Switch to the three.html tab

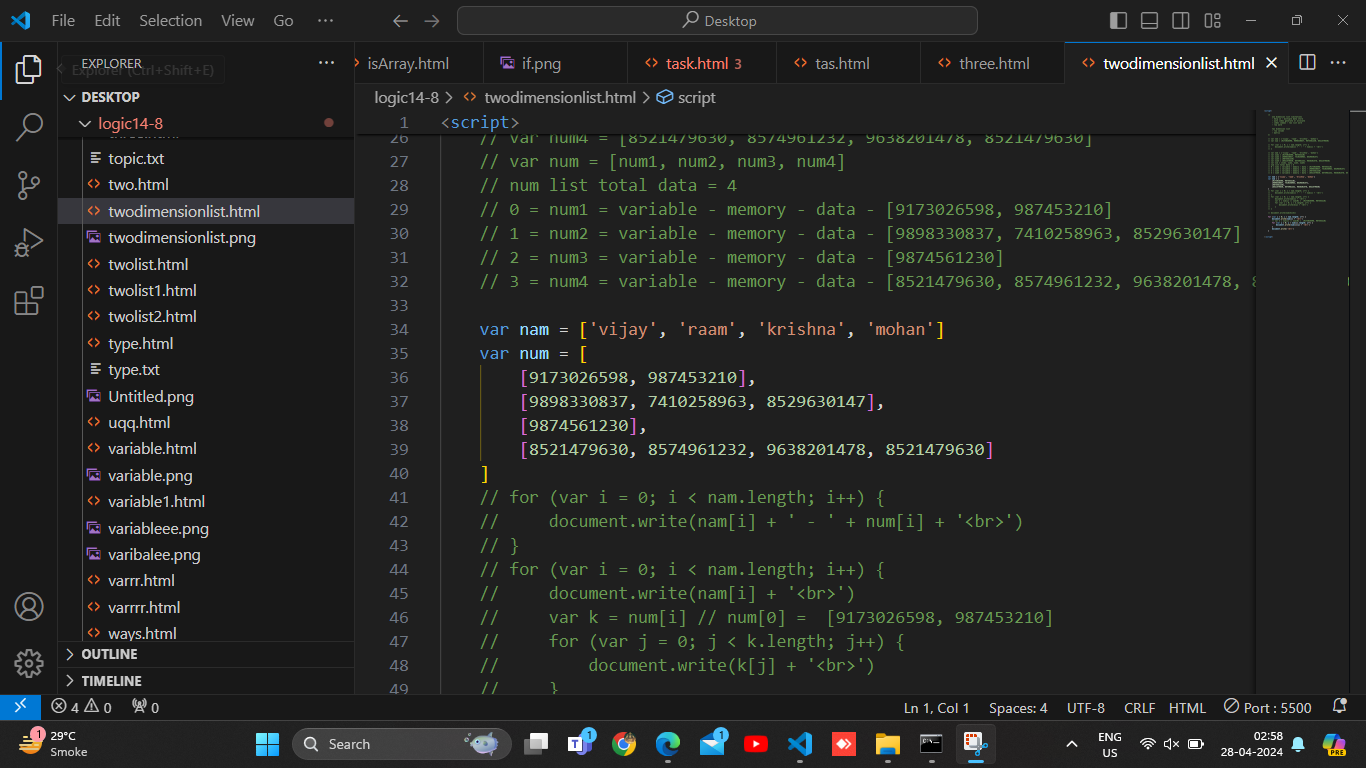(993, 63)
